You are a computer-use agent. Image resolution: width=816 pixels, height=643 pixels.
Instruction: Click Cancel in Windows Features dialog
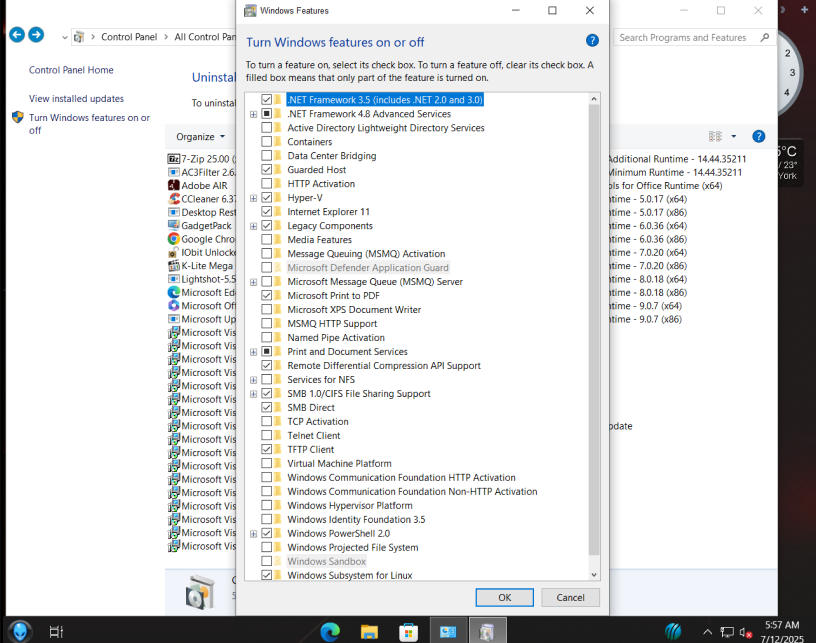click(x=570, y=597)
